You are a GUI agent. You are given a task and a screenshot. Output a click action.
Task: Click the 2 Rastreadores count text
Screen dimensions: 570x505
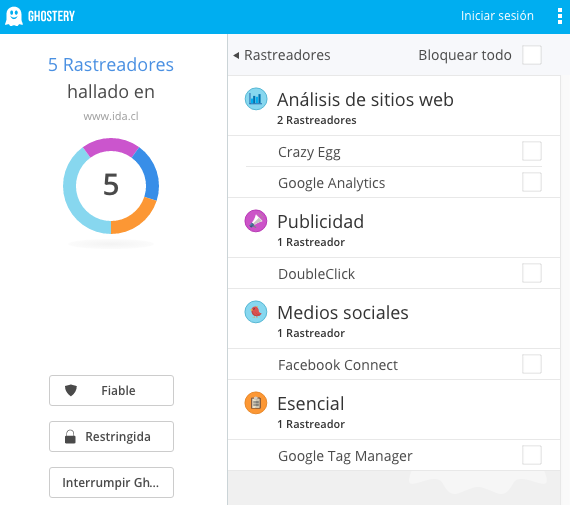pyautogui.click(x=317, y=120)
